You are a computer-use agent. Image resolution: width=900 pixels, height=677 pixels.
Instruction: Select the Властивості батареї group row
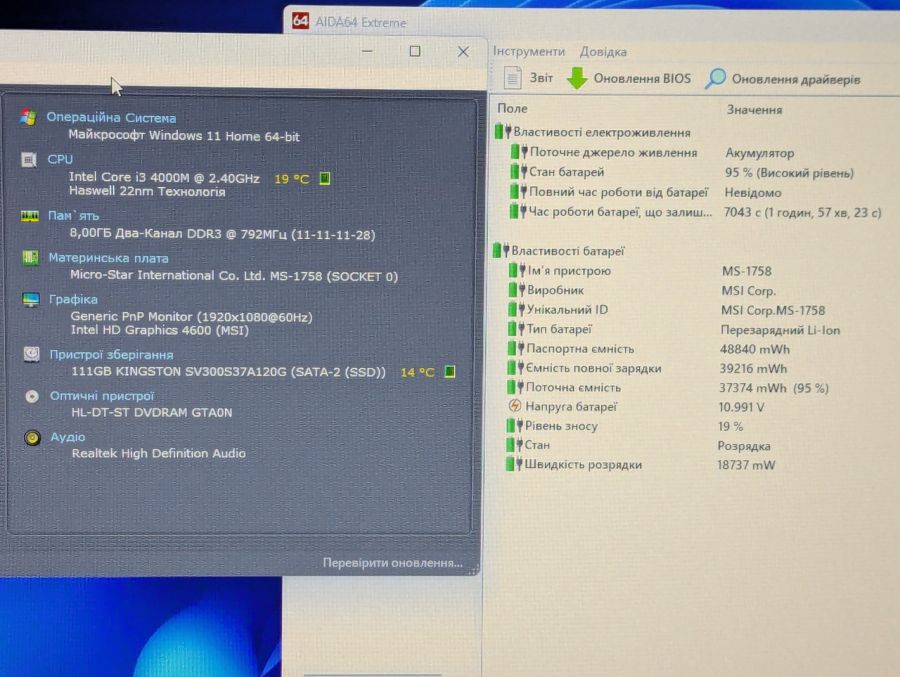pos(559,251)
